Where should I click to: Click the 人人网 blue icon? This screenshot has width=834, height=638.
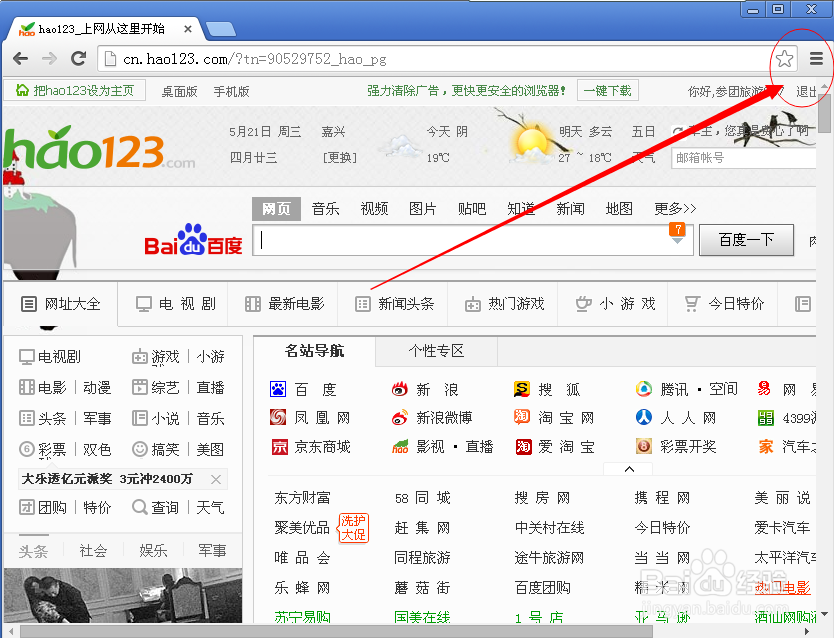(644, 417)
